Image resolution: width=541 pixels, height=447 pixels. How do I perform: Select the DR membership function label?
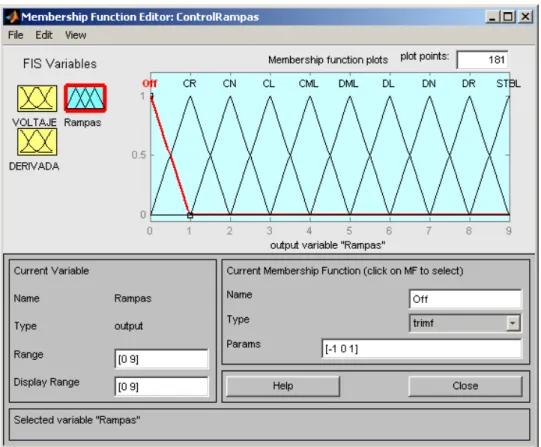469,83
